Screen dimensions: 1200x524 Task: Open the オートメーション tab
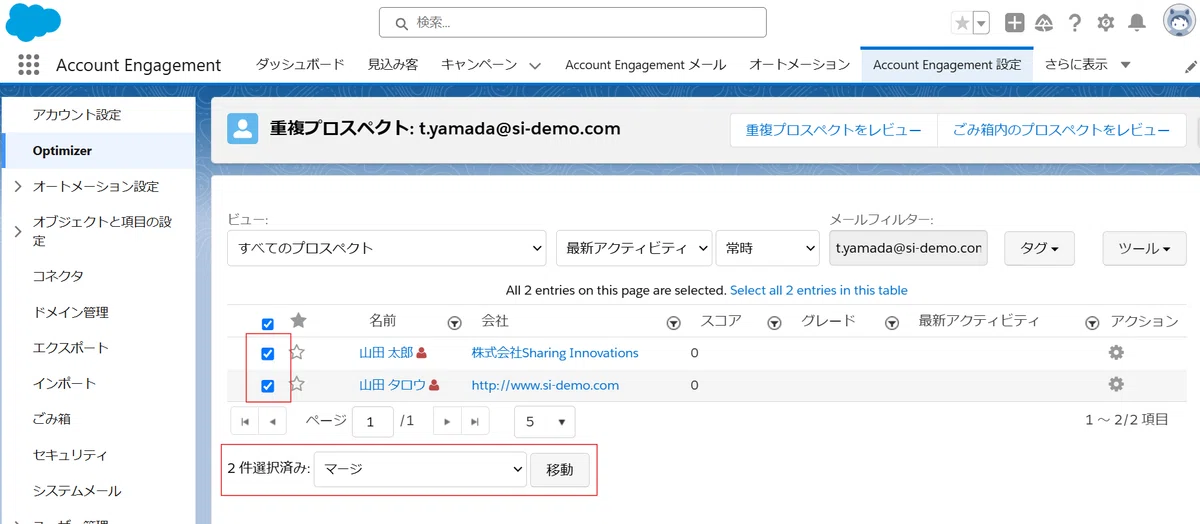799,65
